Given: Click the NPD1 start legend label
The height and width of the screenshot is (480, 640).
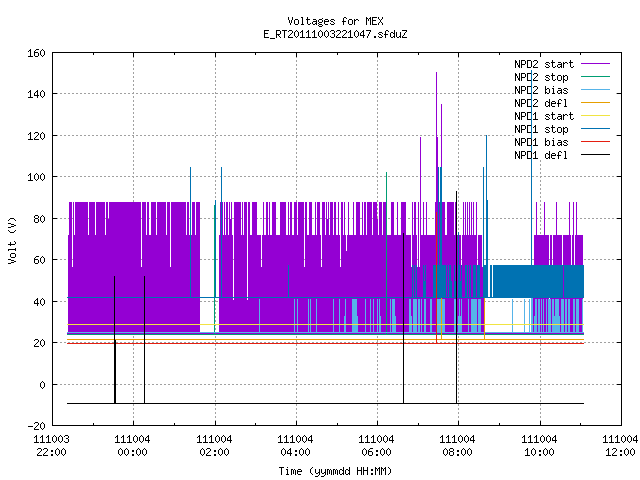Looking at the screenshot, I should click(544, 116).
